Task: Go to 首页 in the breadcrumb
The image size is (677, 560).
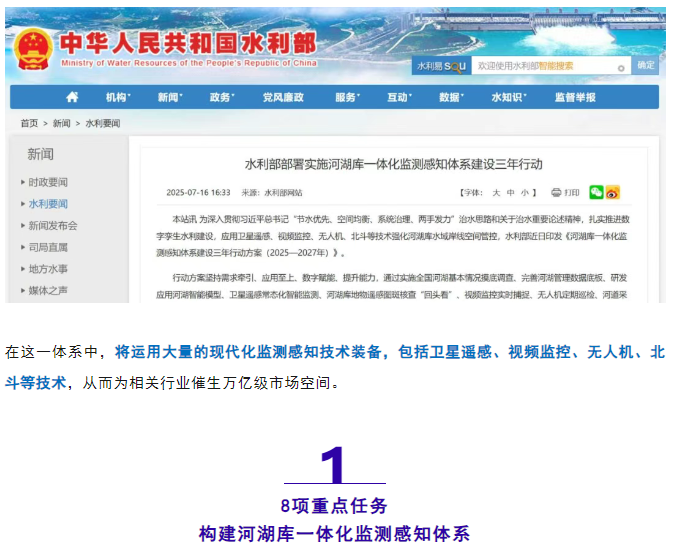Action: pyautogui.click(x=29, y=123)
